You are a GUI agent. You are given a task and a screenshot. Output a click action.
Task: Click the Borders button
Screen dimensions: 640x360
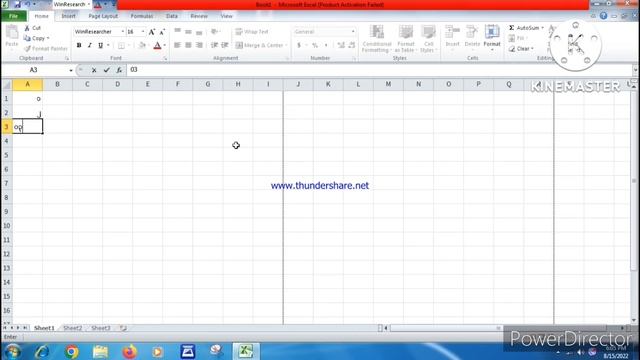[x=121, y=45]
